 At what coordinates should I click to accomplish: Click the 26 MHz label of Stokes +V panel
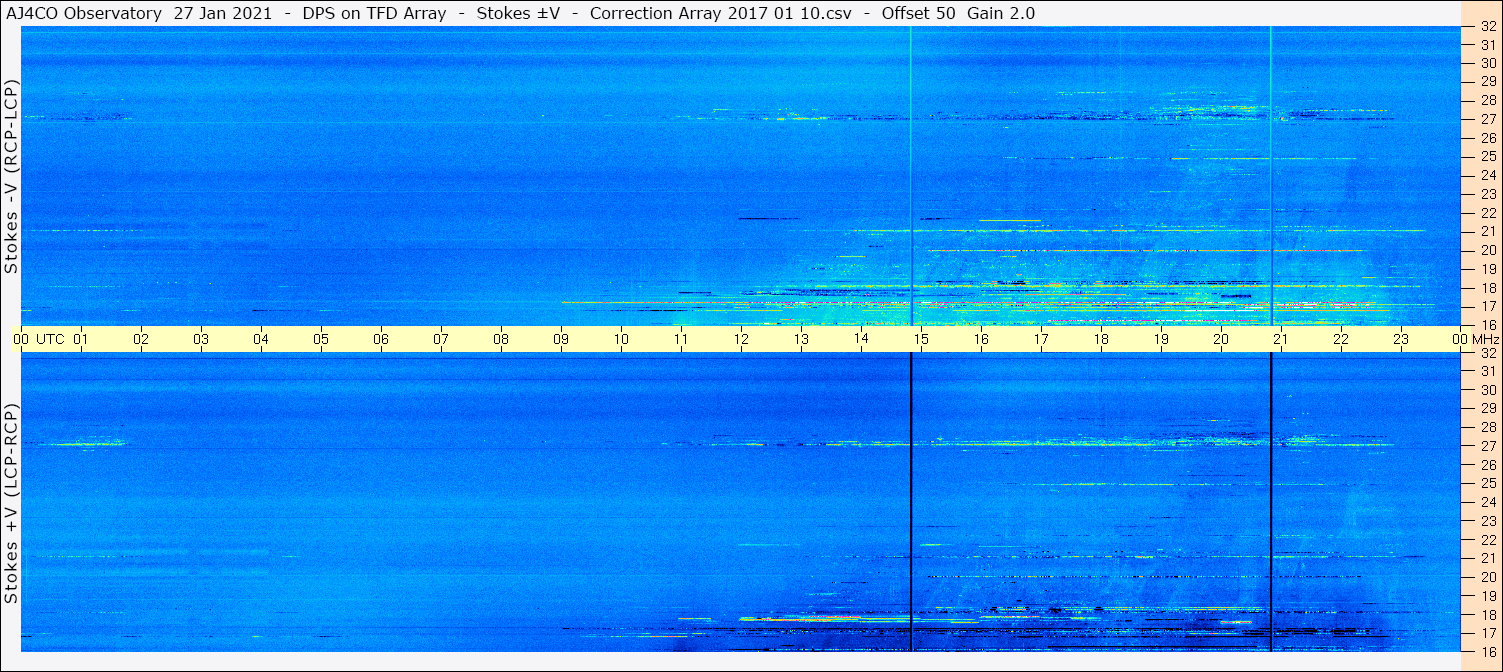(x=1487, y=464)
